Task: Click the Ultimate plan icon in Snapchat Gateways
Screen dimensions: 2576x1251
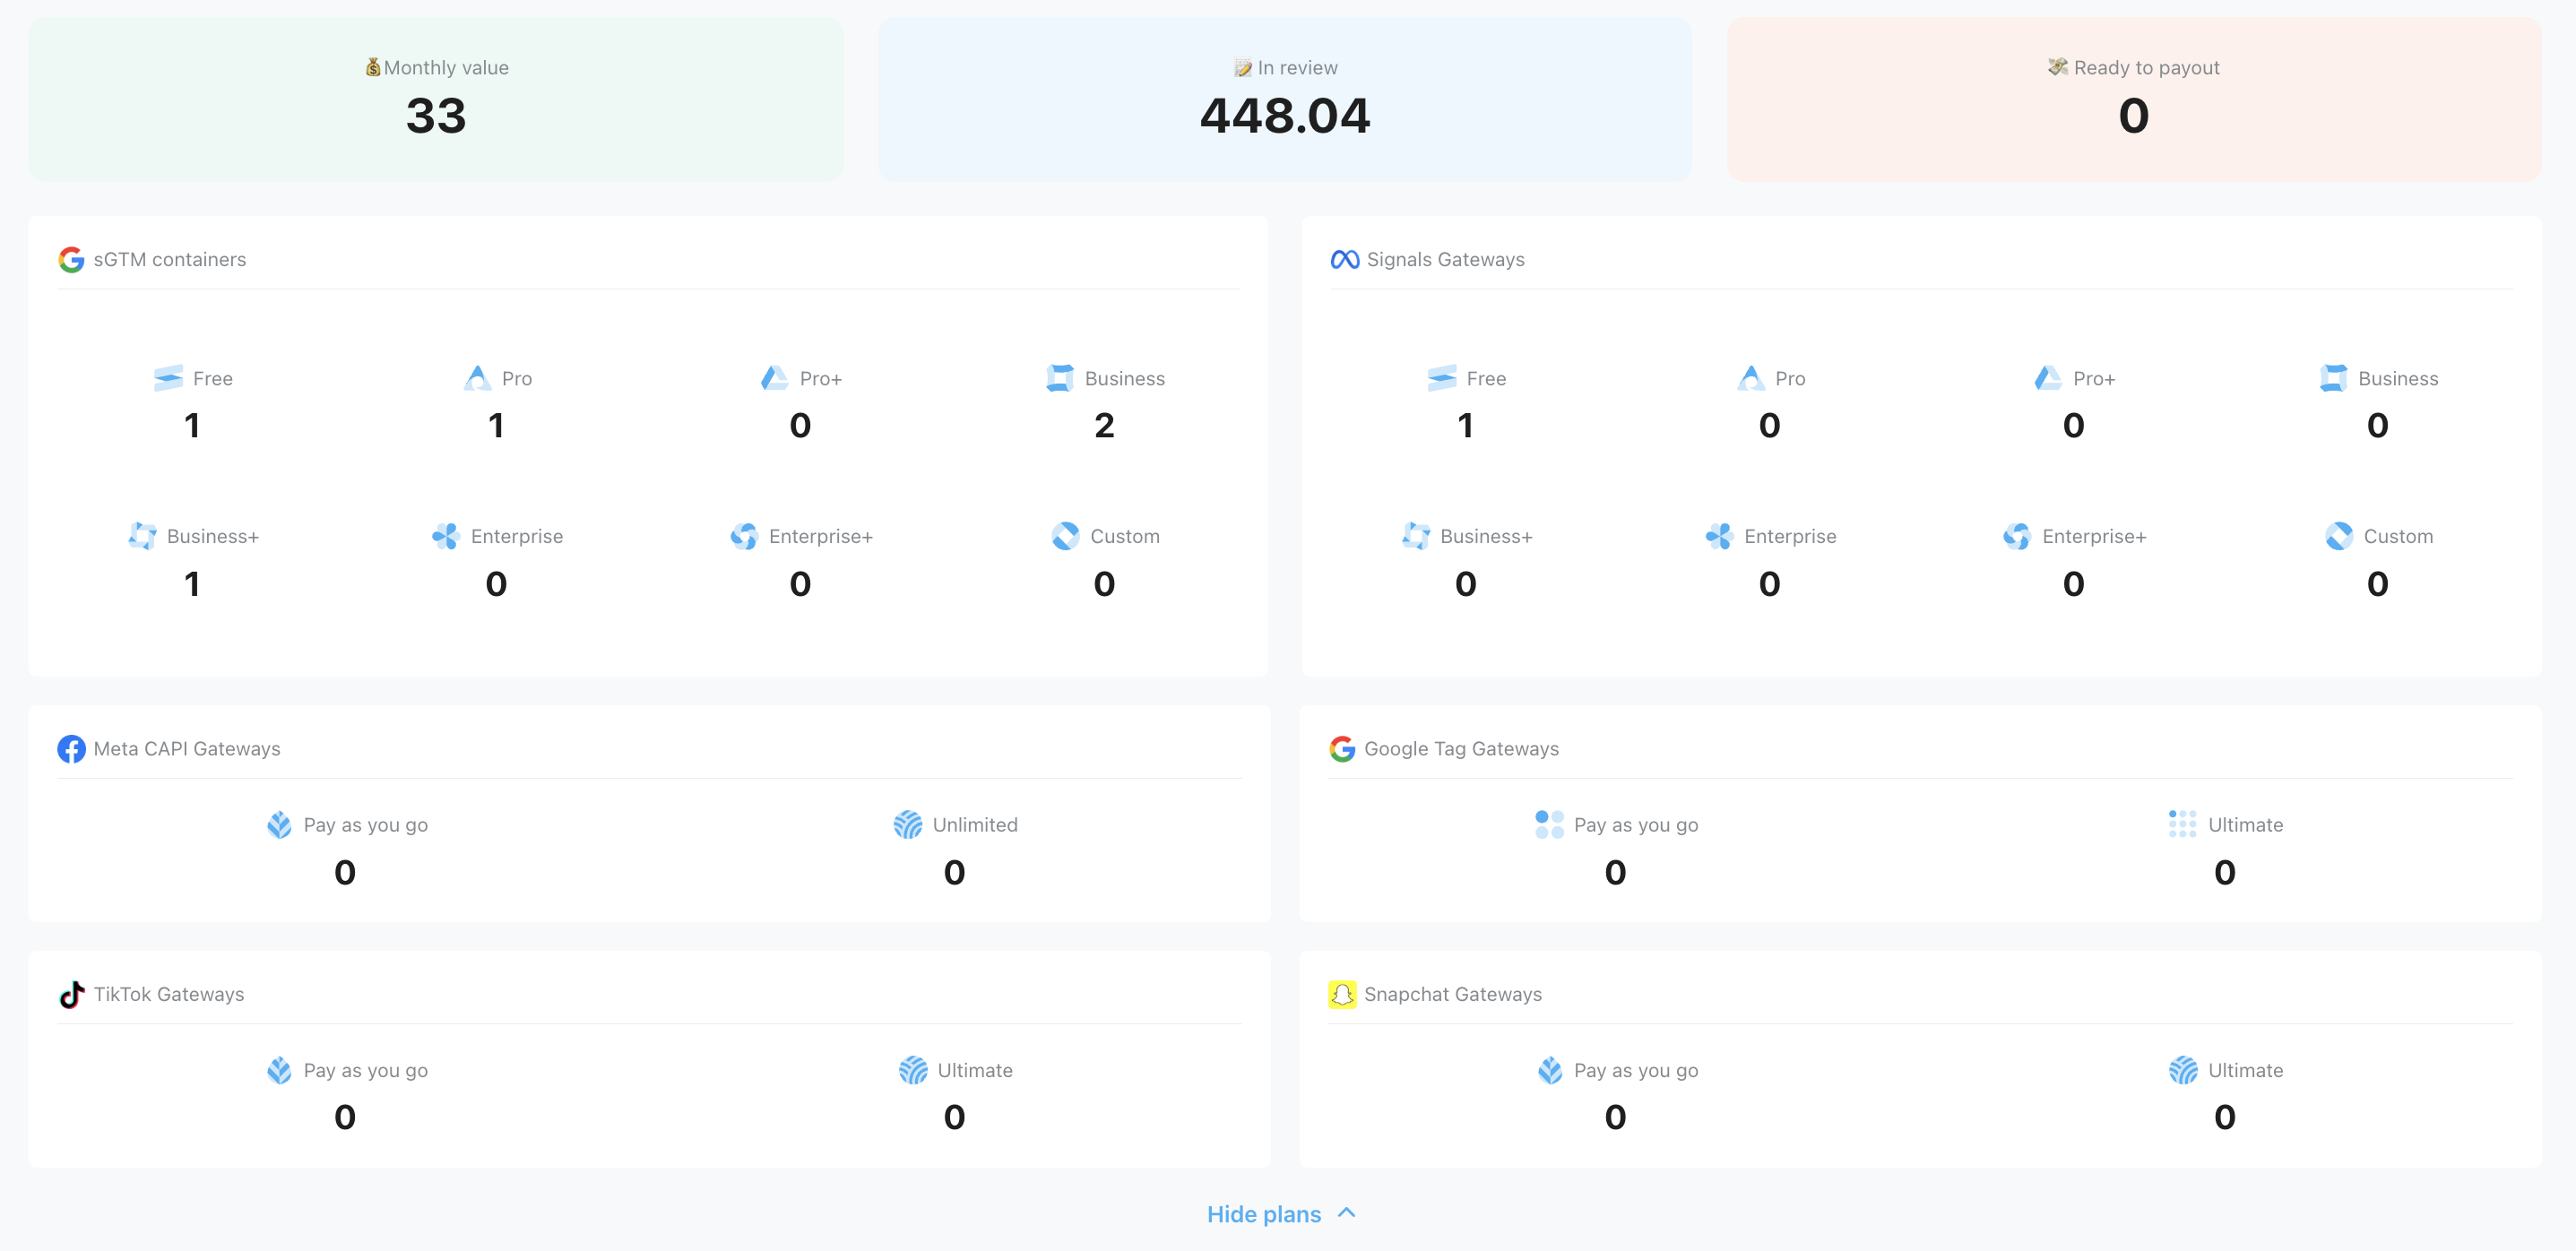Action: [x=2183, y=1070]
